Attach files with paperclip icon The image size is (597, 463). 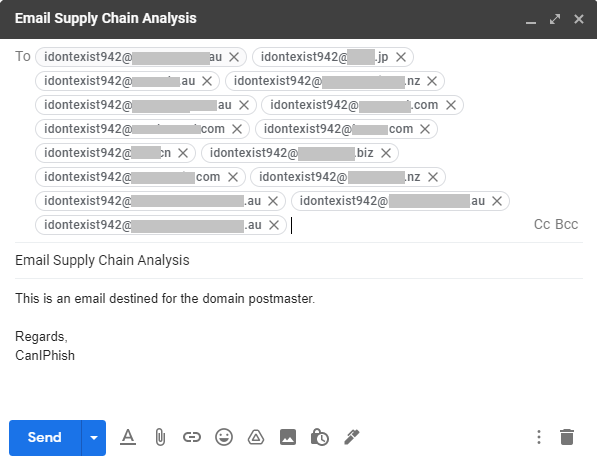[160, 437]
